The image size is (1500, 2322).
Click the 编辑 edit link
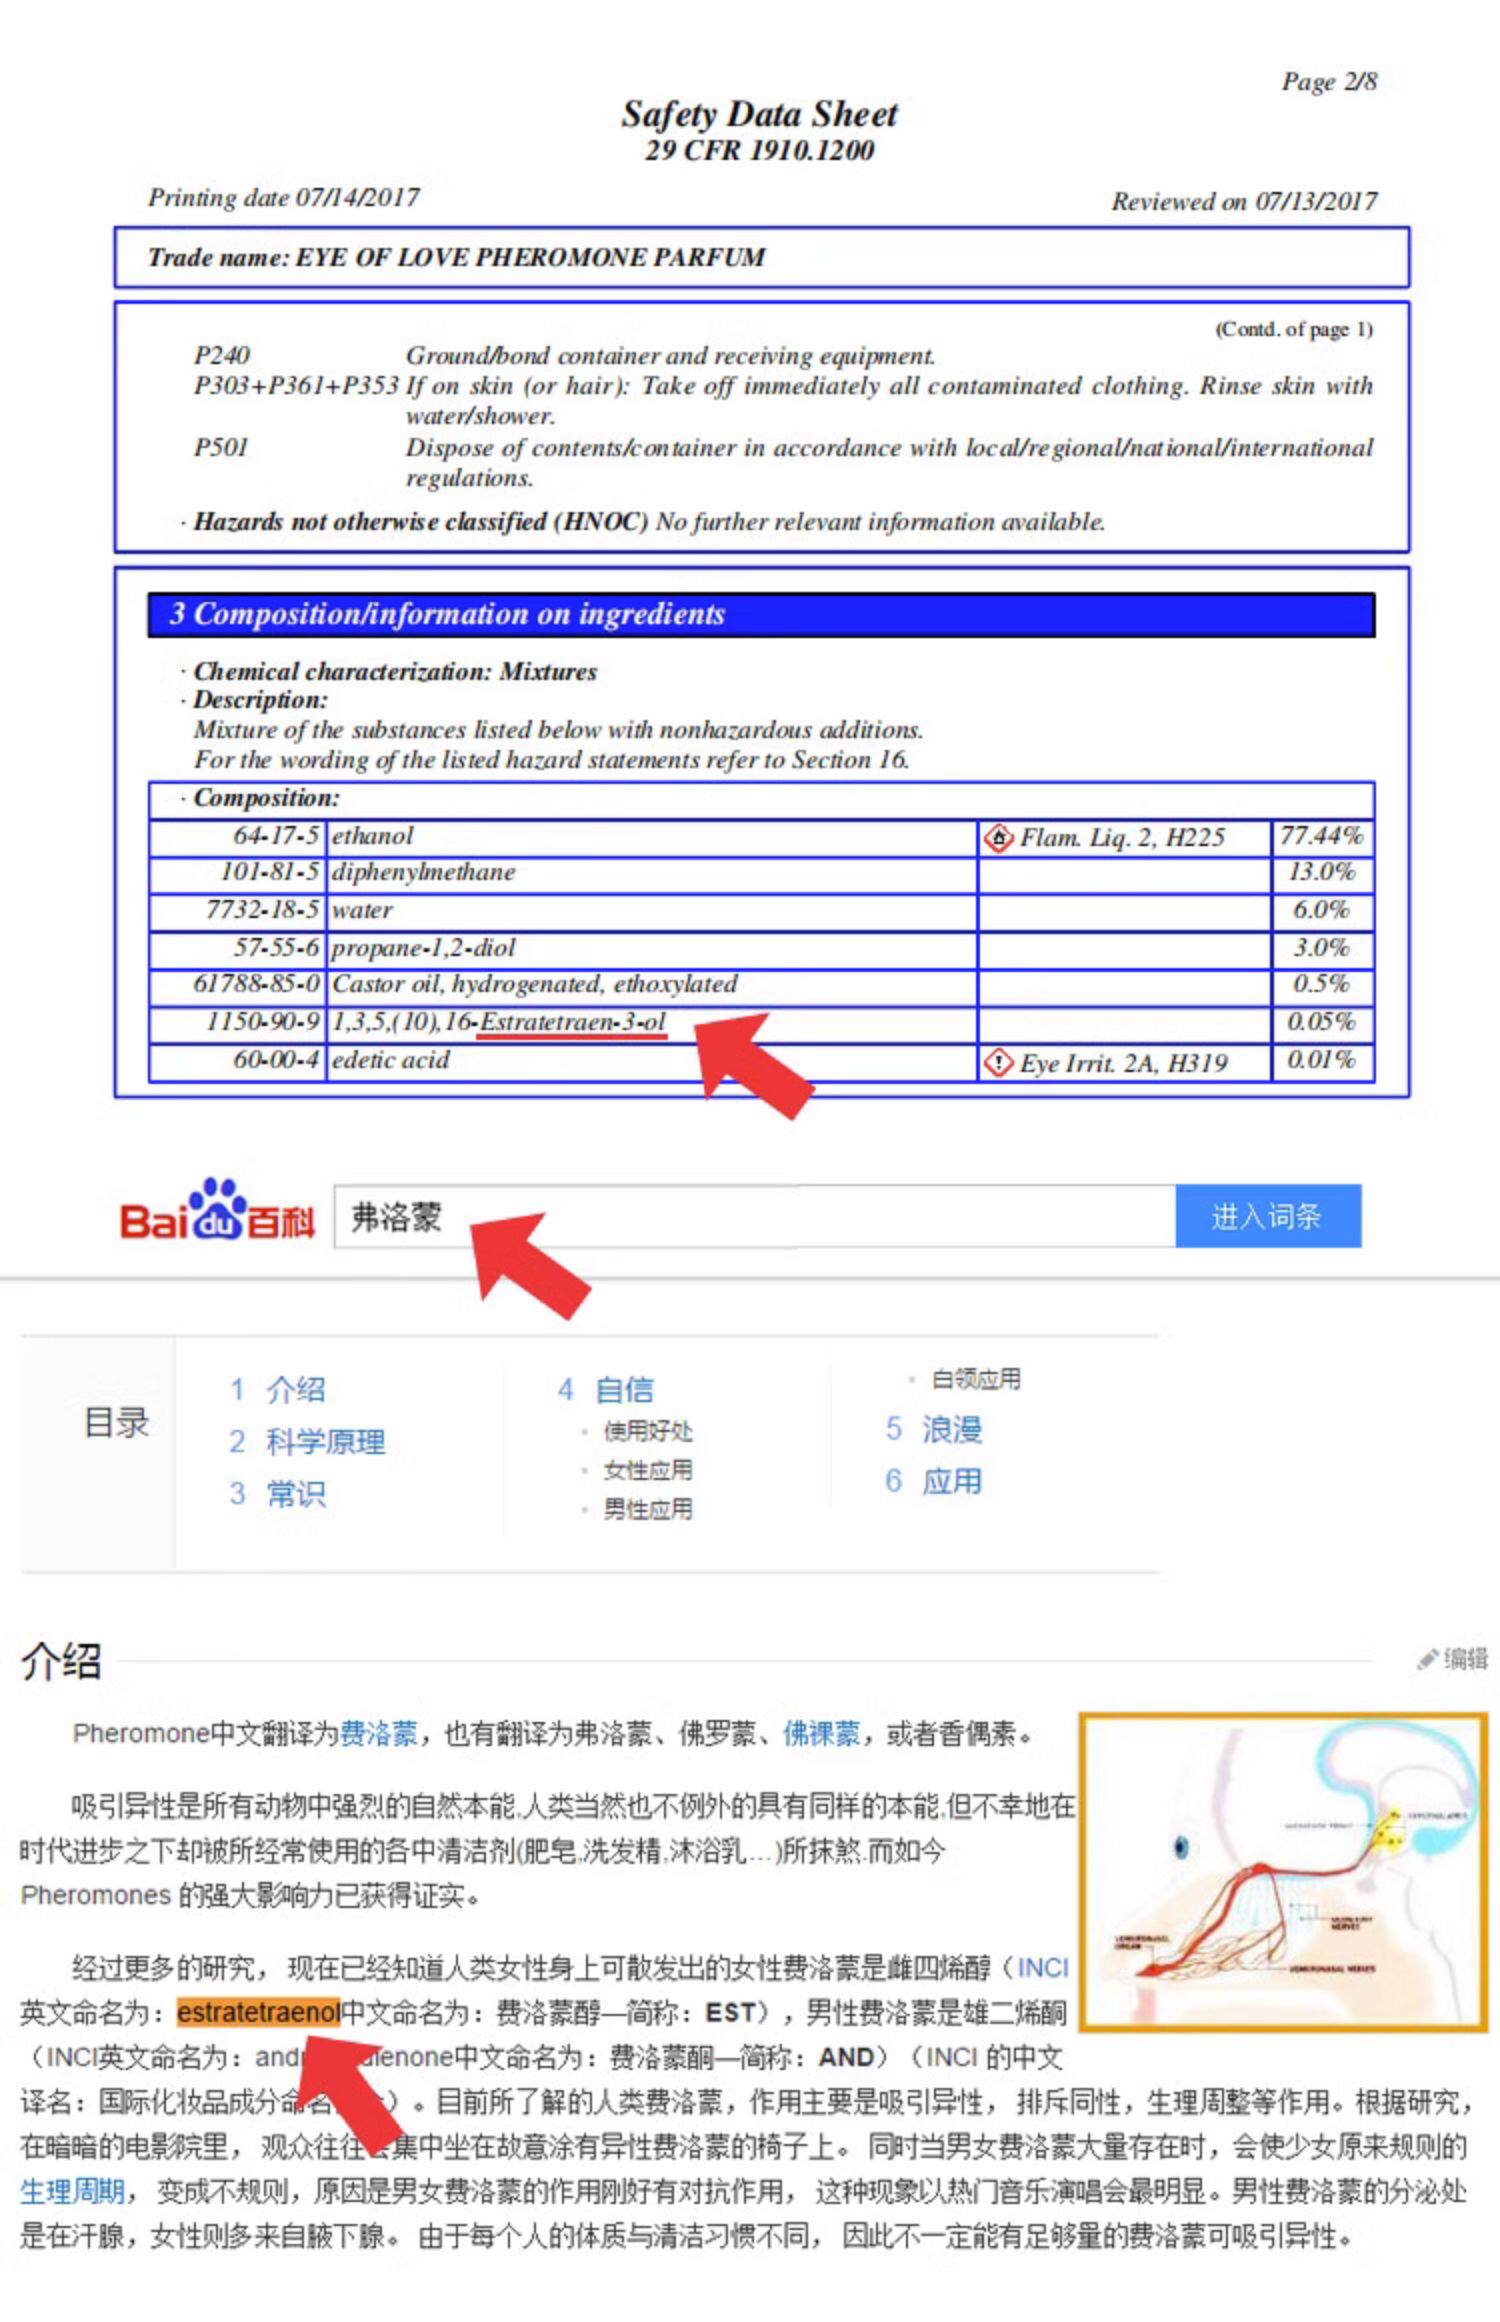point(1465,1659)
